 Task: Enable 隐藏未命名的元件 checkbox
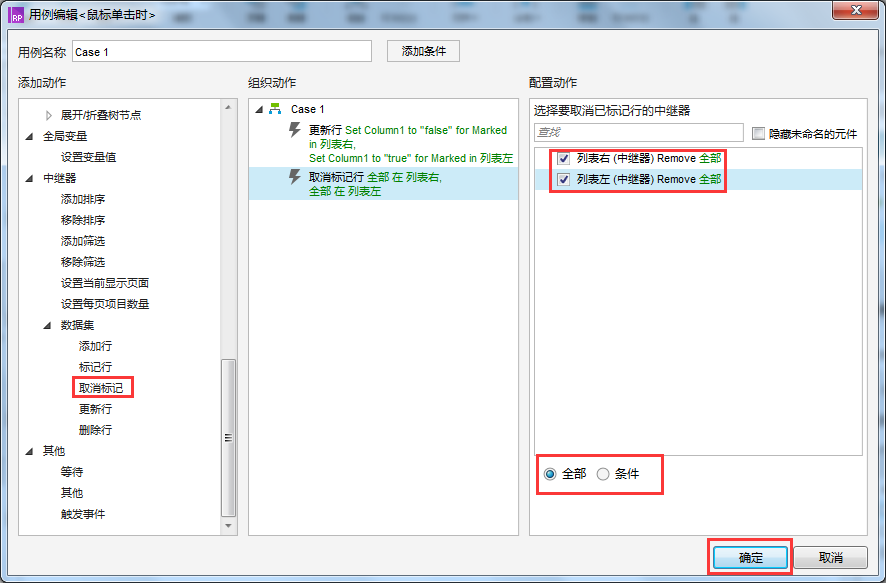coord(758,134)
